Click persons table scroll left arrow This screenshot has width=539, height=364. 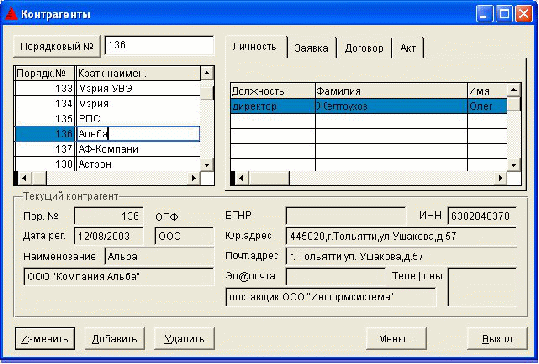[x=241, y=178]
